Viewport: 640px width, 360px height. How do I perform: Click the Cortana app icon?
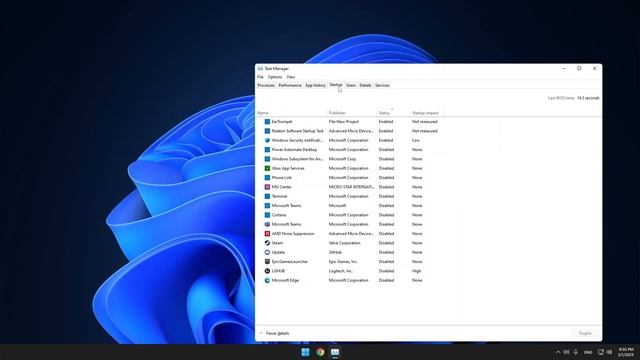267,215
